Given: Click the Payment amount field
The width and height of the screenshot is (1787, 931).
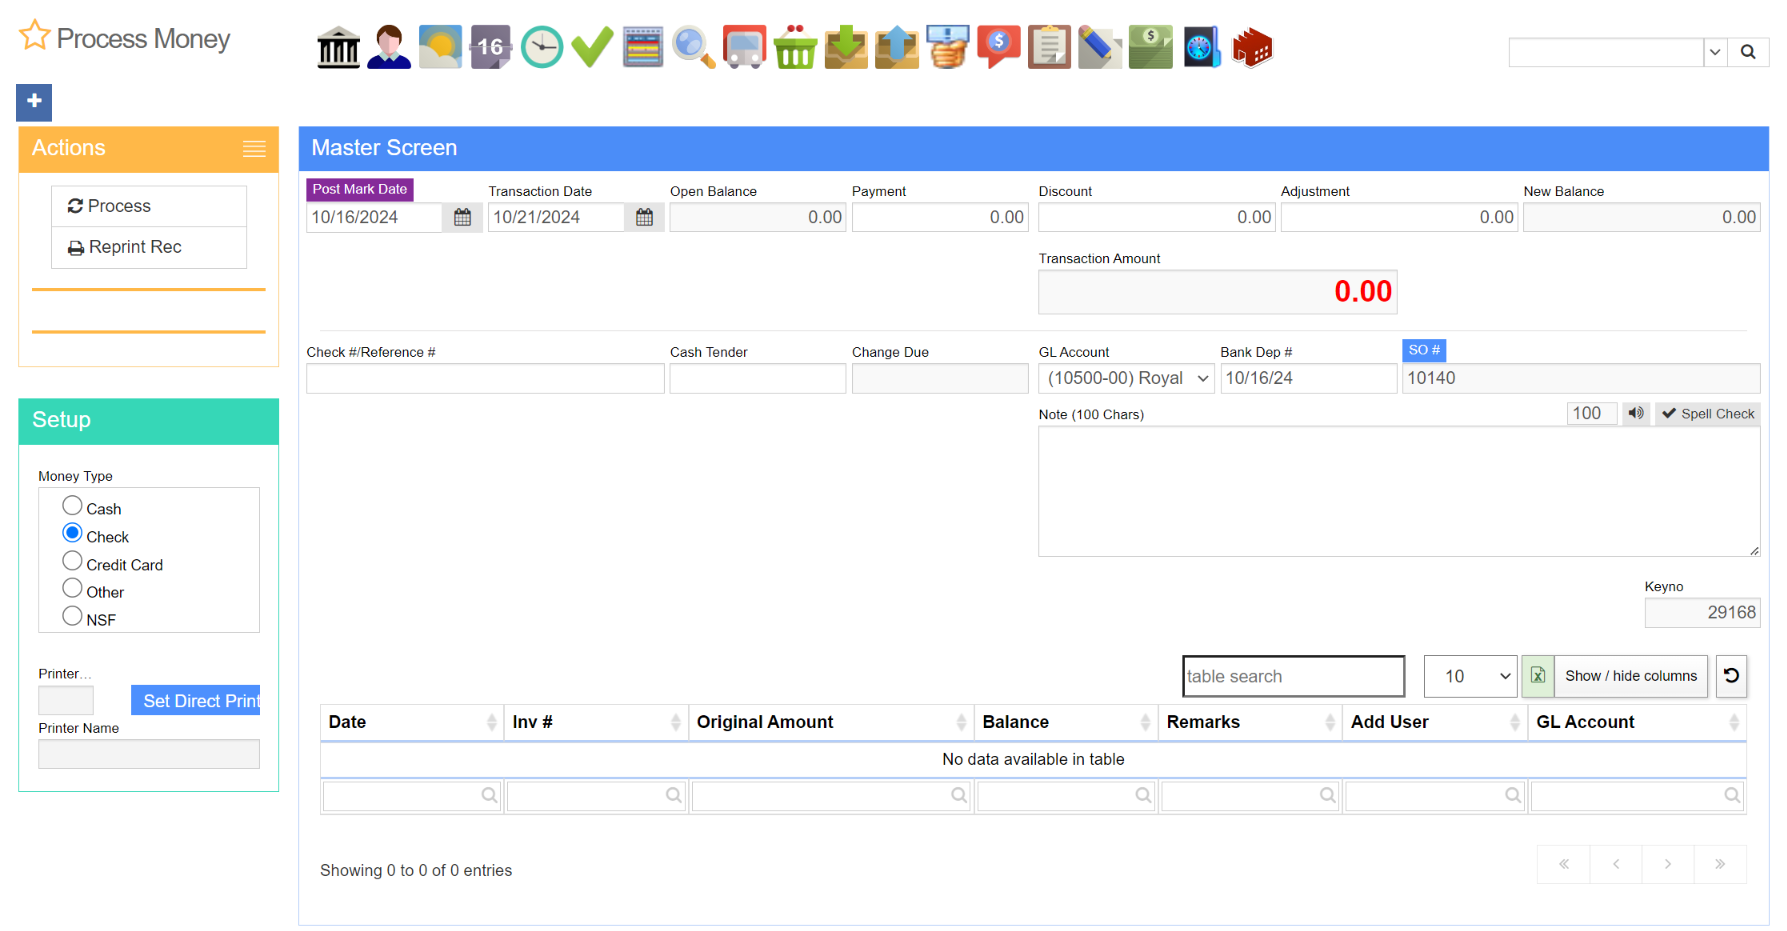Looking at the screenshot, I should click(x=940, y=217).
